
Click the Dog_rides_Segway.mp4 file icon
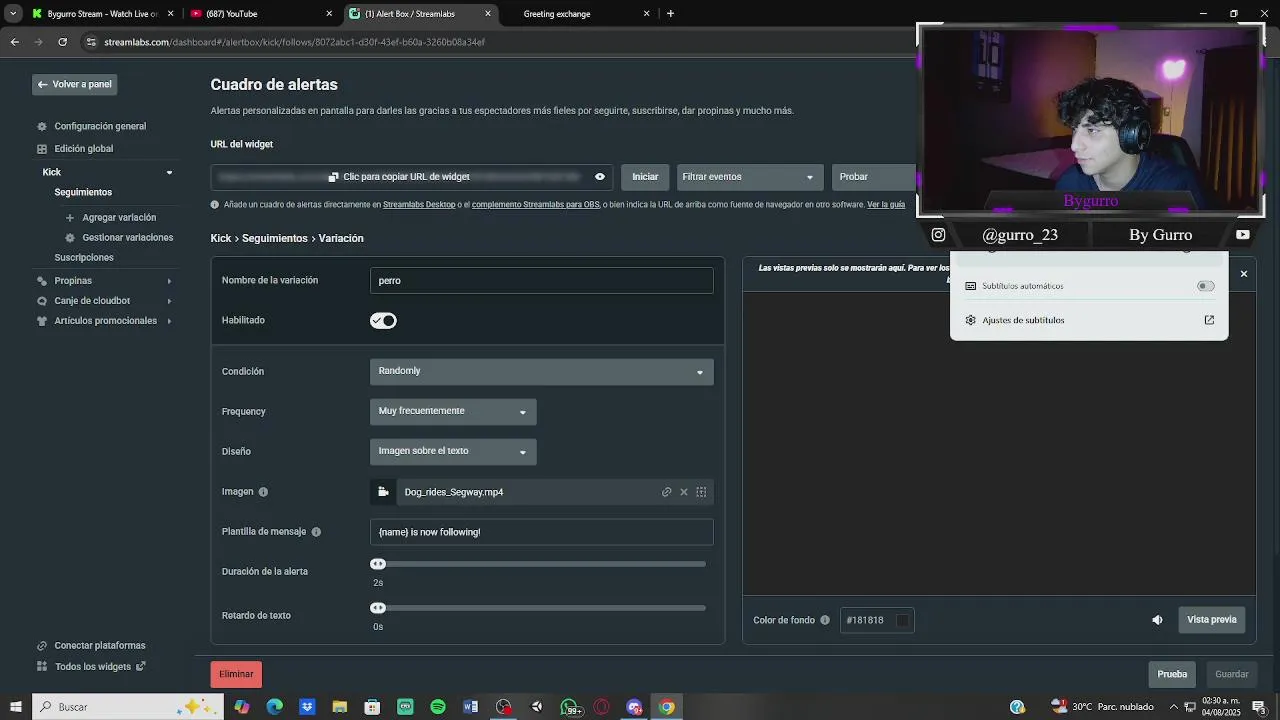pyautogui.click(x=383, y=492)
